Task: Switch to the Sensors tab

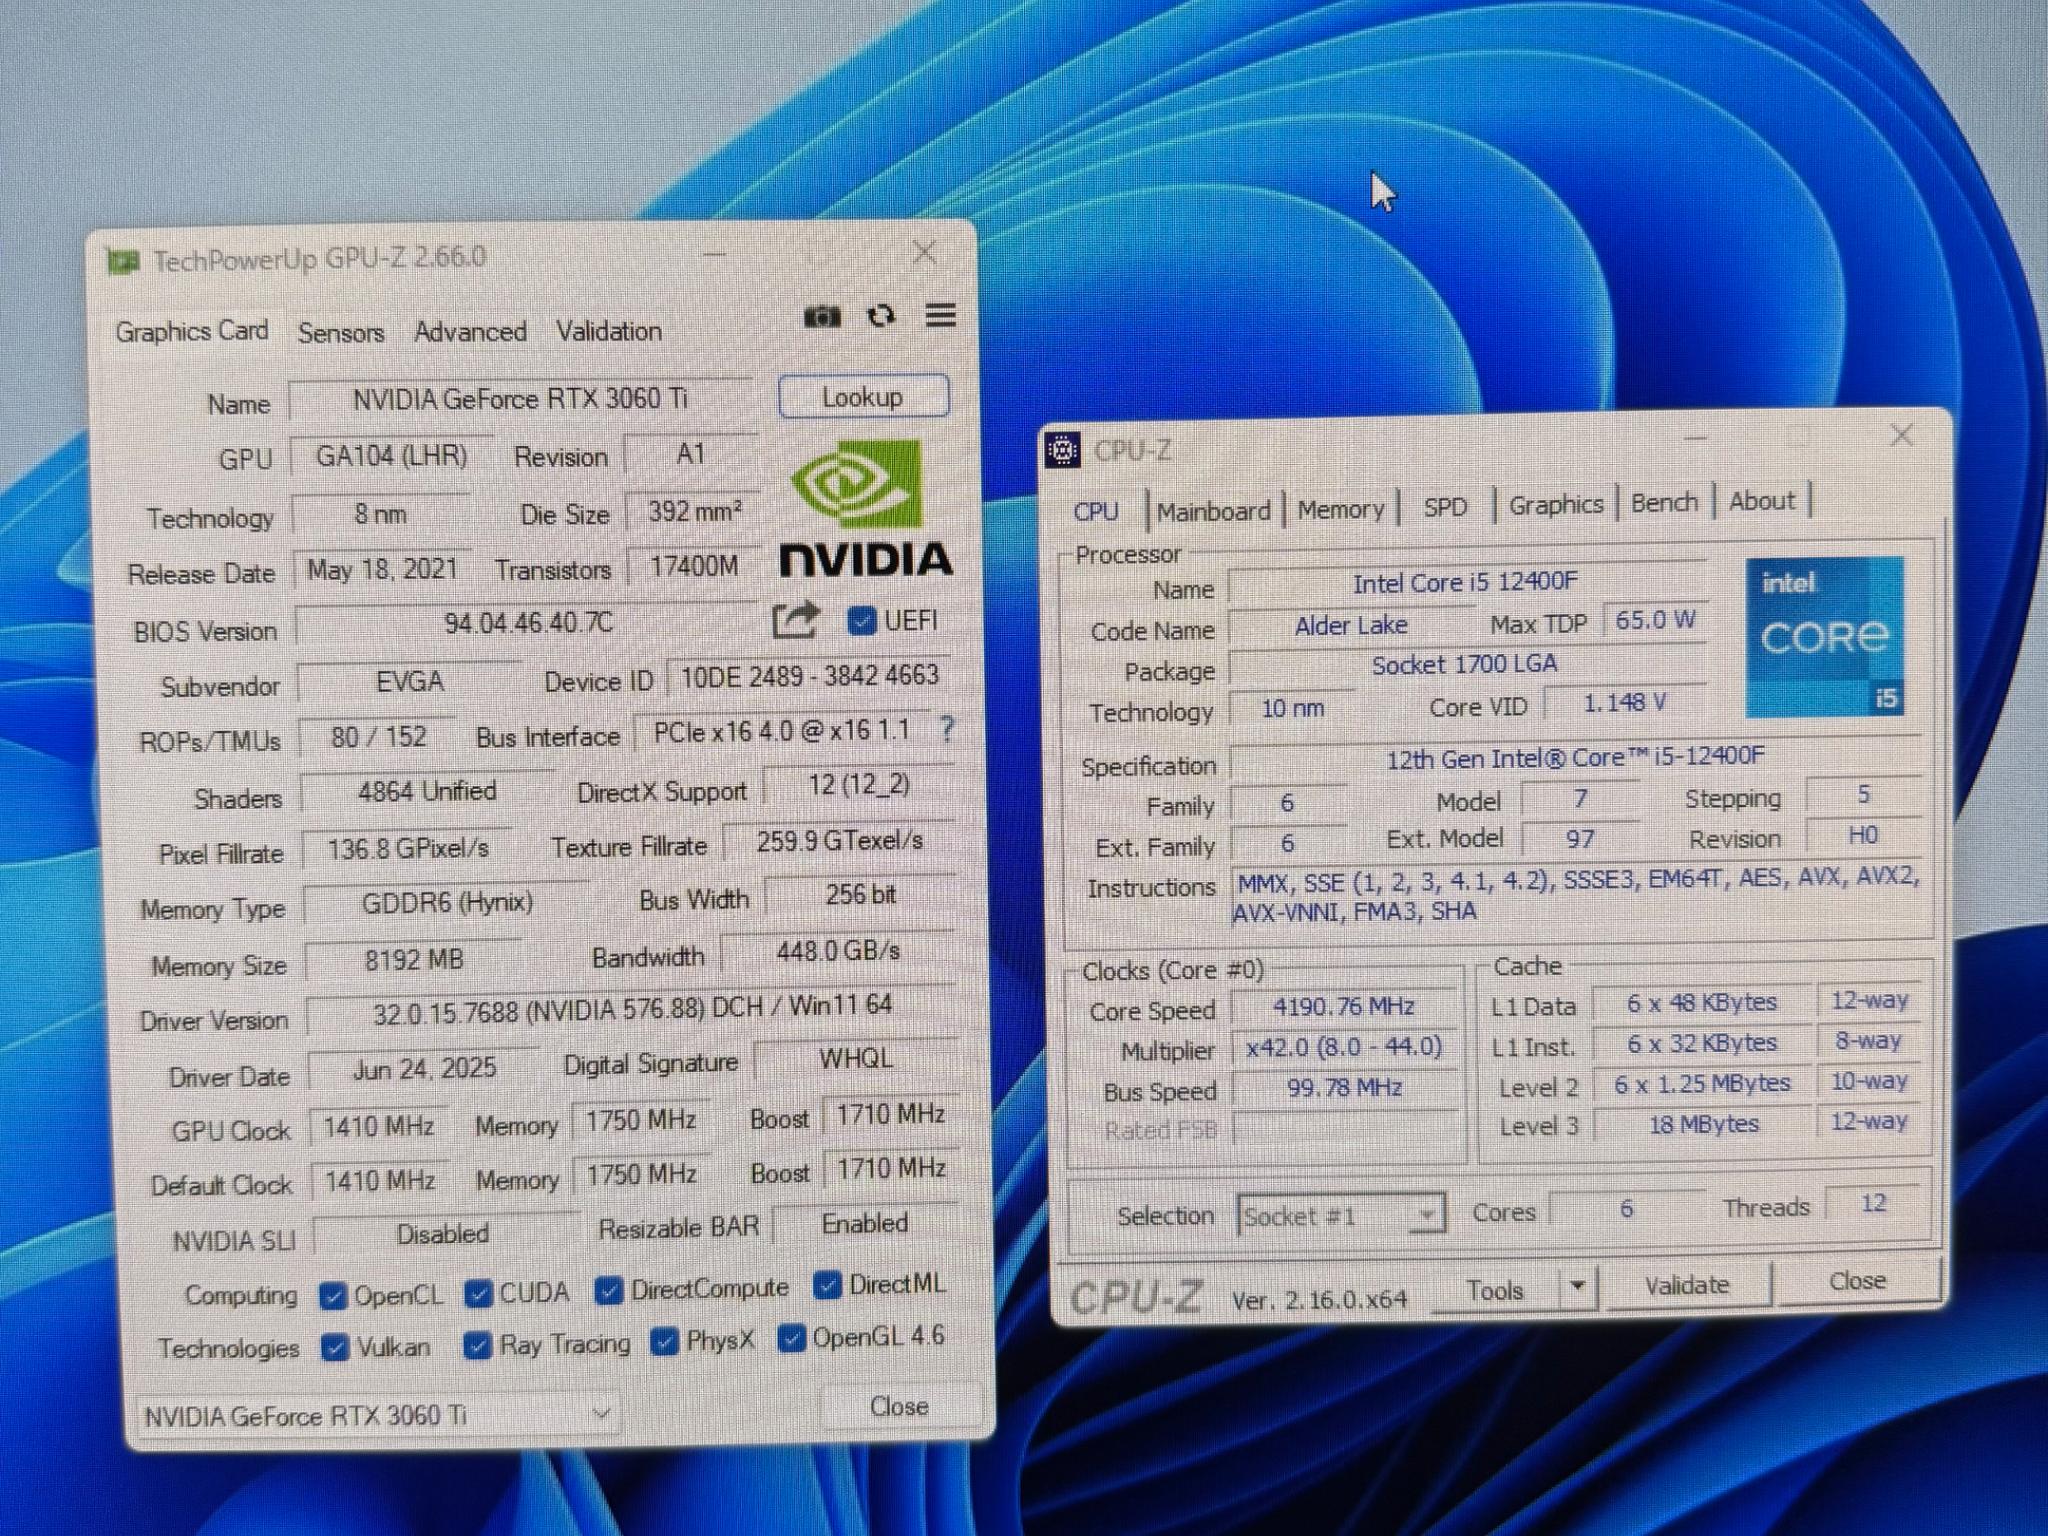Action: tap(341, 332)
